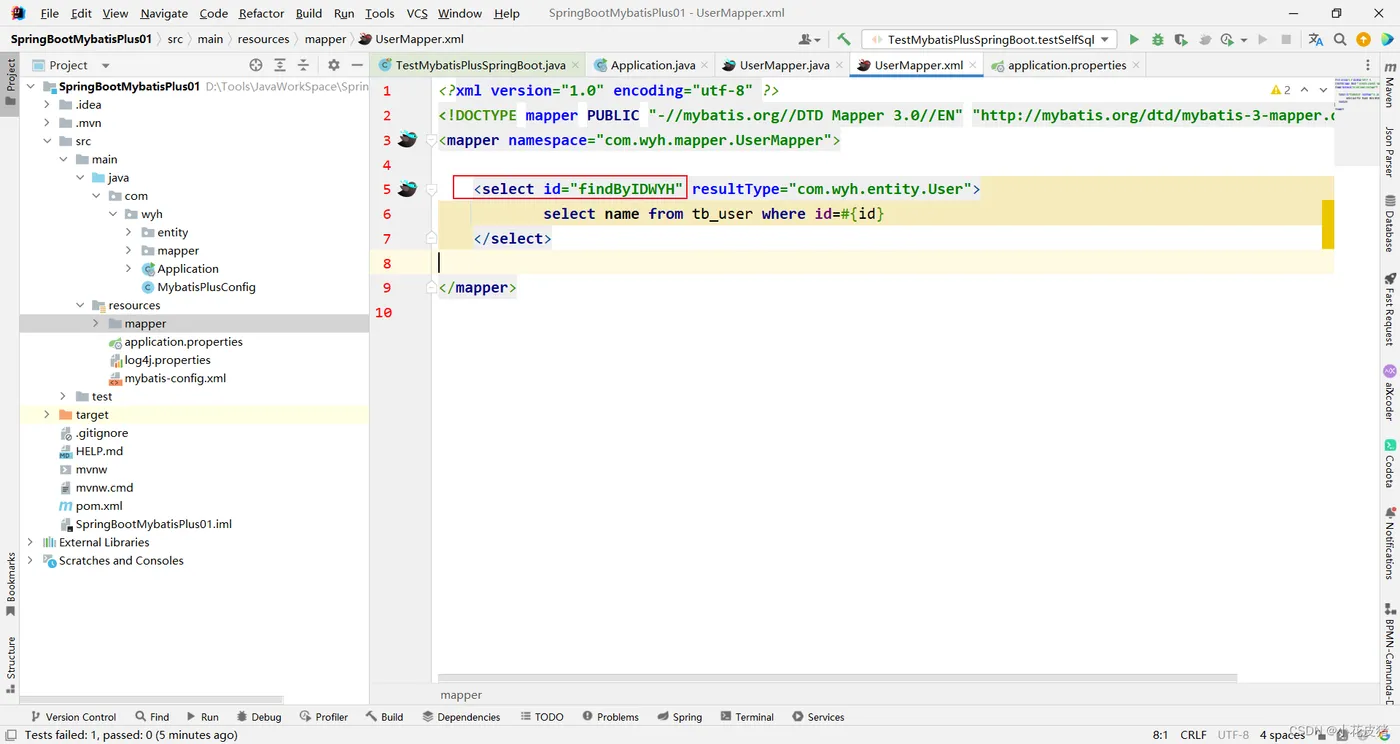Click the CRLF line separator in status bar
Viewport: 1400px width, 744px height.
coord(1193,735)
